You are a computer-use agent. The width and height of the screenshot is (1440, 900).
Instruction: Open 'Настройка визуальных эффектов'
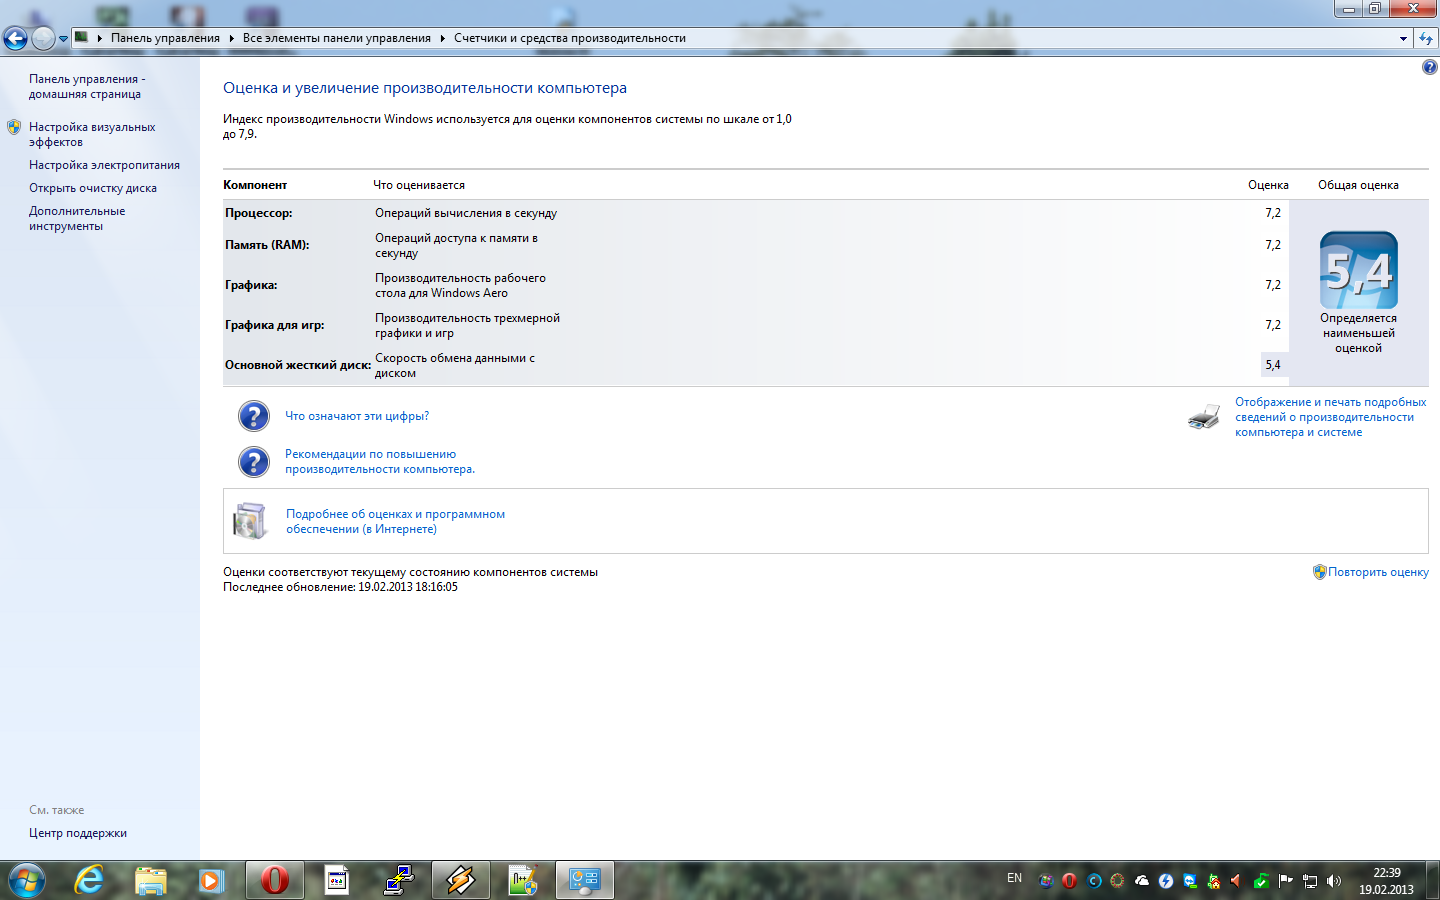(92, 134)
